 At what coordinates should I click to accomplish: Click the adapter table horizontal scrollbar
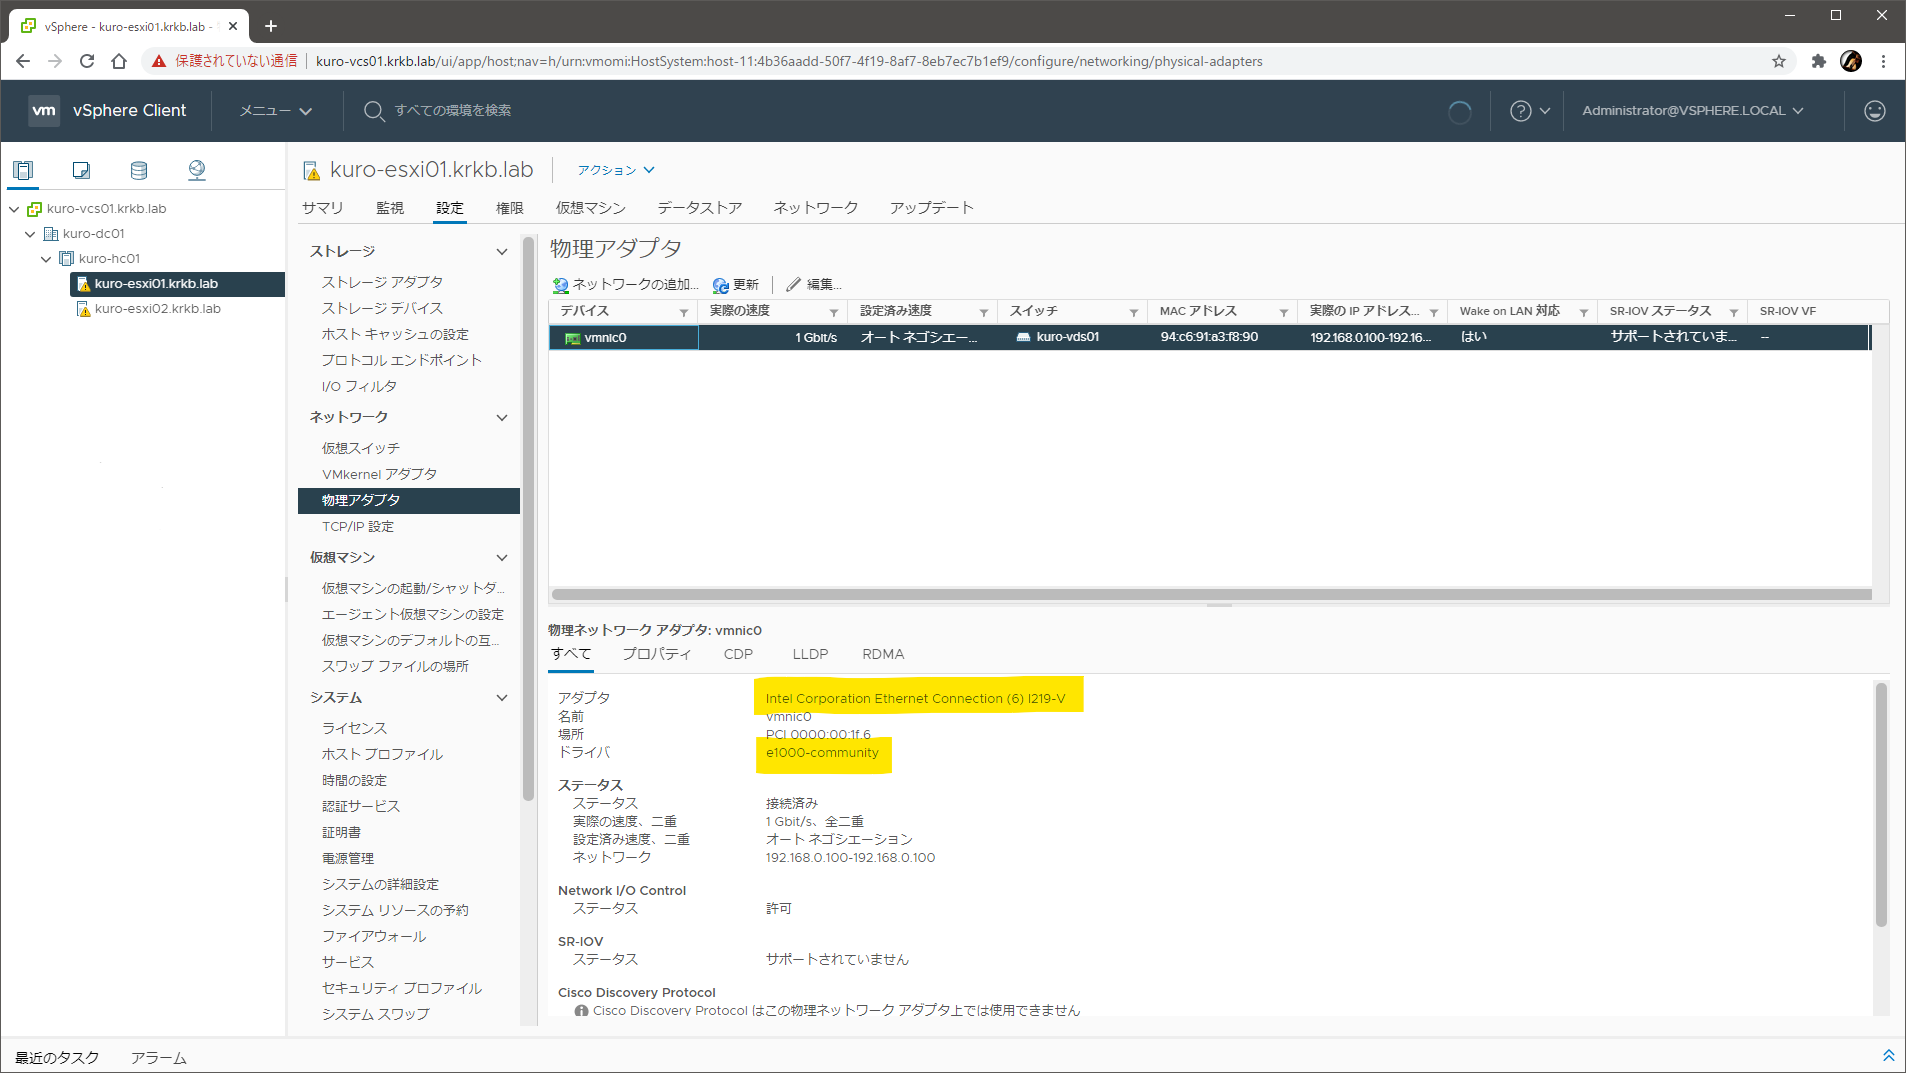click(x=1211, y=594)
